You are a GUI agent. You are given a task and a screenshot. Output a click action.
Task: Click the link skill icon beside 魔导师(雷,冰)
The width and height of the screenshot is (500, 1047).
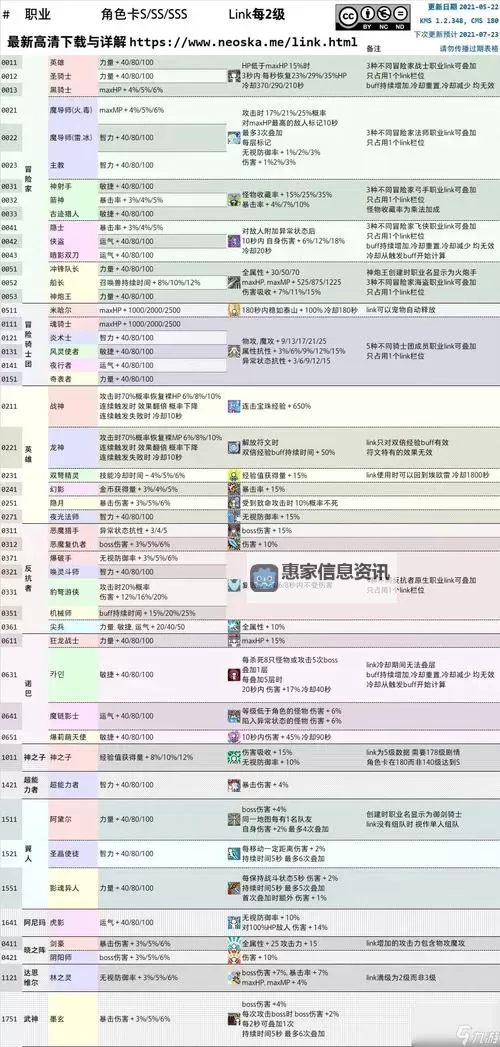[x=234, y=138]
